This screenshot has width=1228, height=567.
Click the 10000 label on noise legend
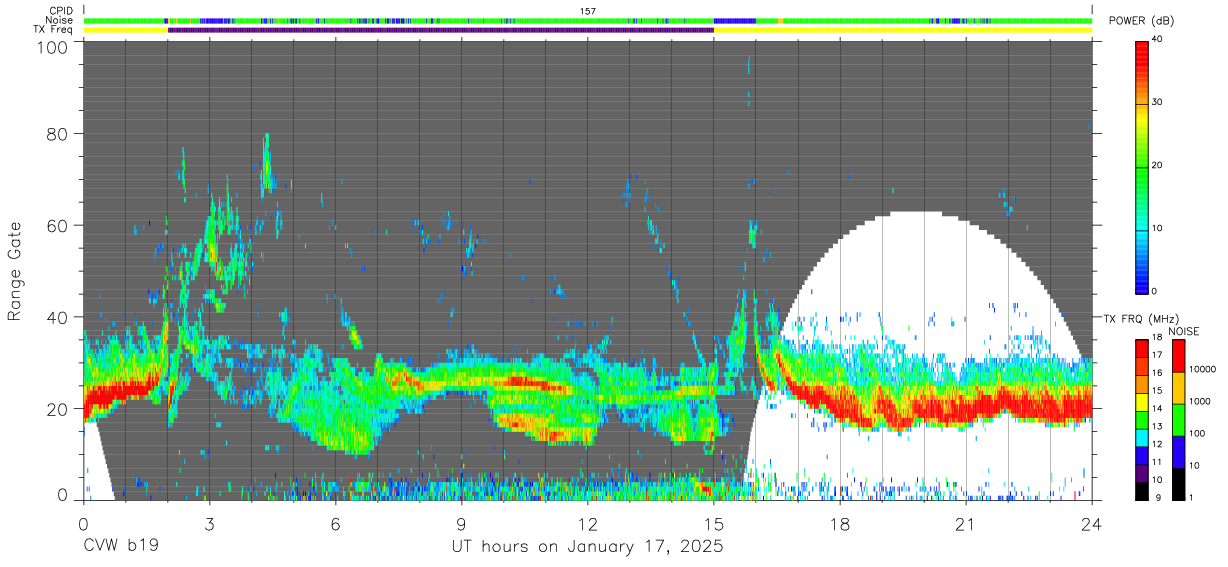click(x=1205, y=370)
